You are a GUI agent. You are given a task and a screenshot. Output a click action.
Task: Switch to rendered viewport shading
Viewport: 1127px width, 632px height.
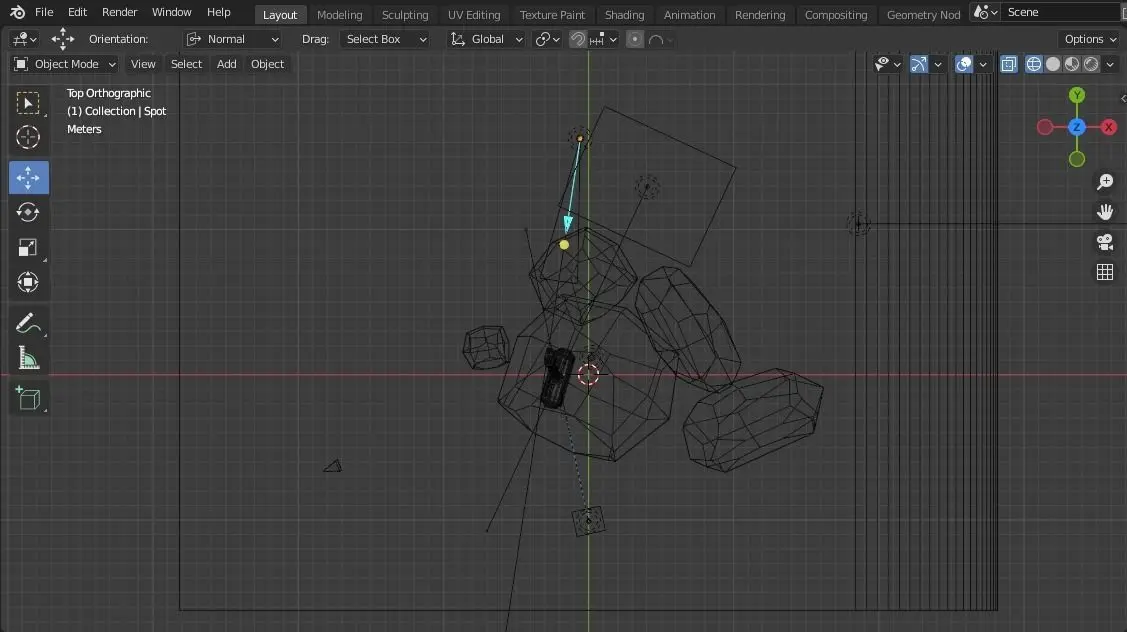(x=1091, y=64)
